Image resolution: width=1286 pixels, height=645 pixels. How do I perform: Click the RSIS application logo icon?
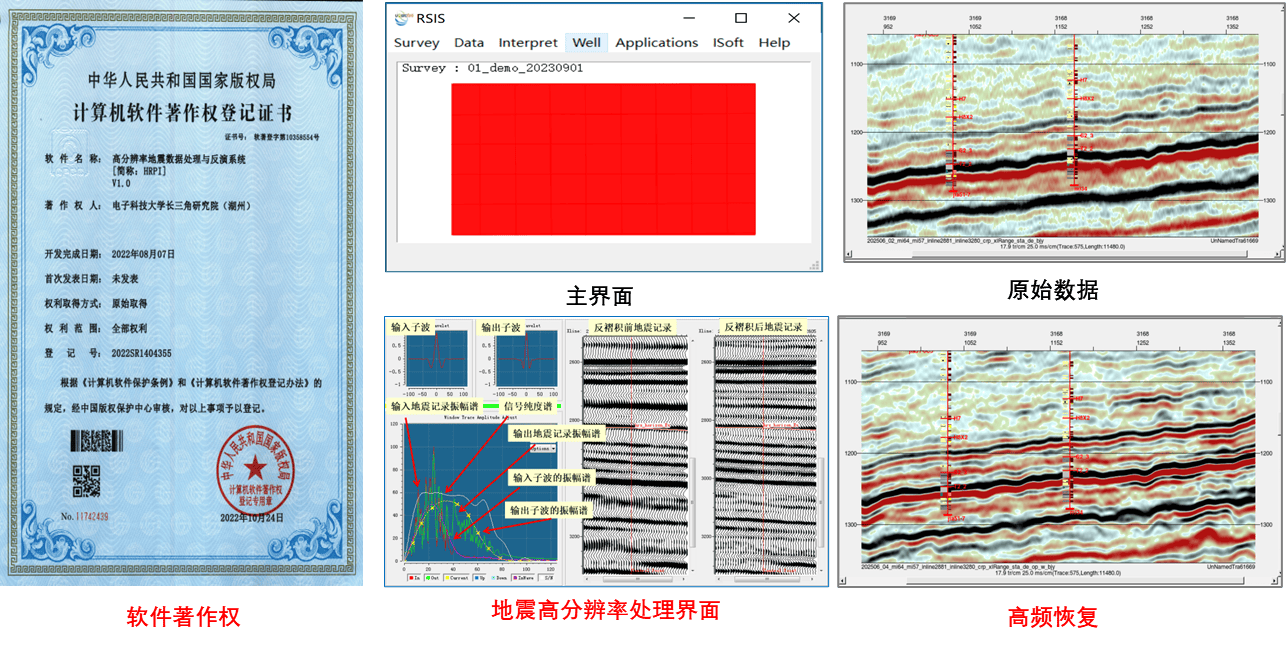(x=403, y=18)
